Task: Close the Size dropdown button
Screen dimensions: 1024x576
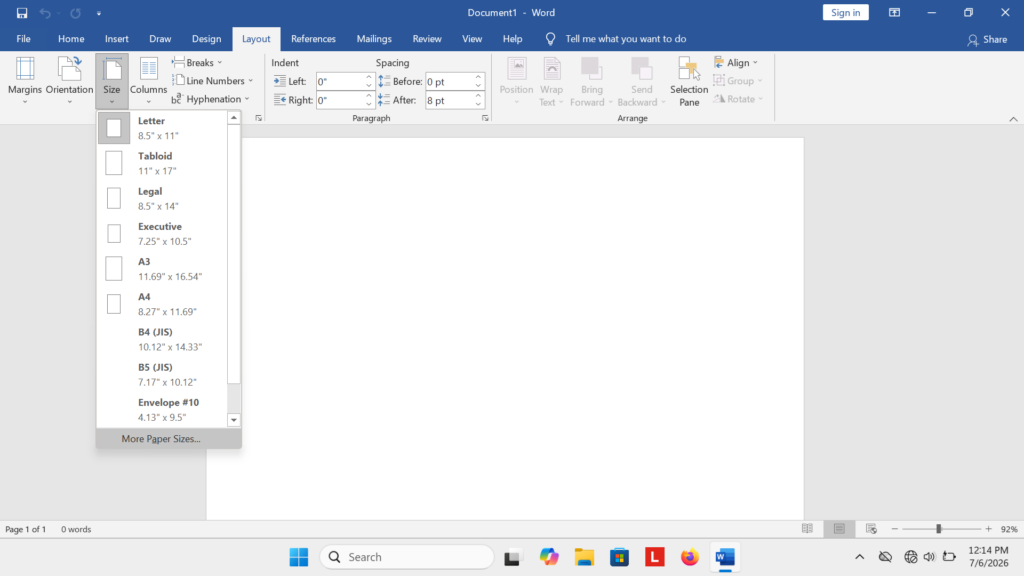Action: [x=112, y=81]
